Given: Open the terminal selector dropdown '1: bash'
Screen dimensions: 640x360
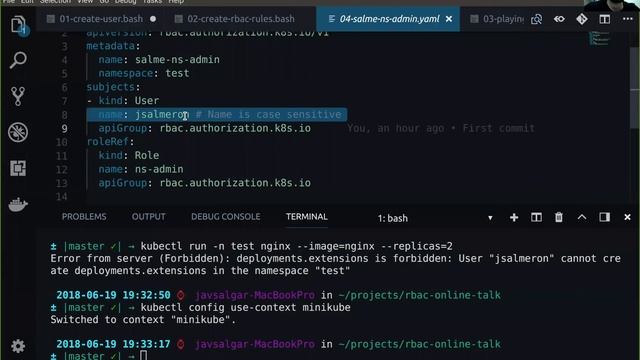Looking at the screenshot, I should coord(435,218).
